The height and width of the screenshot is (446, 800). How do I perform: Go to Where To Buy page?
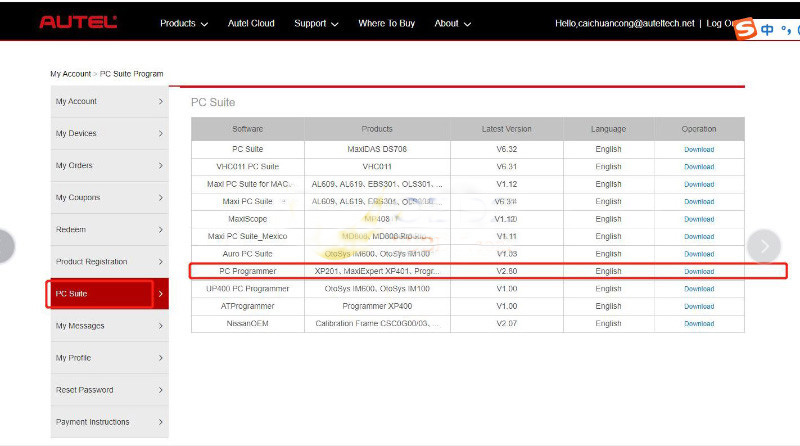[386, 23]
